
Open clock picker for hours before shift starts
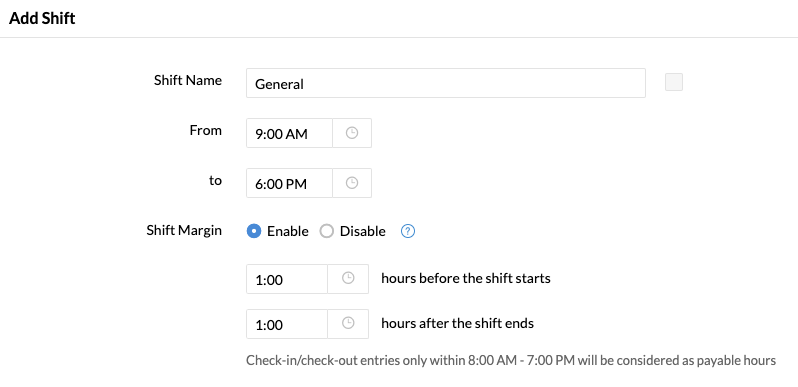(x=348, y=279)
